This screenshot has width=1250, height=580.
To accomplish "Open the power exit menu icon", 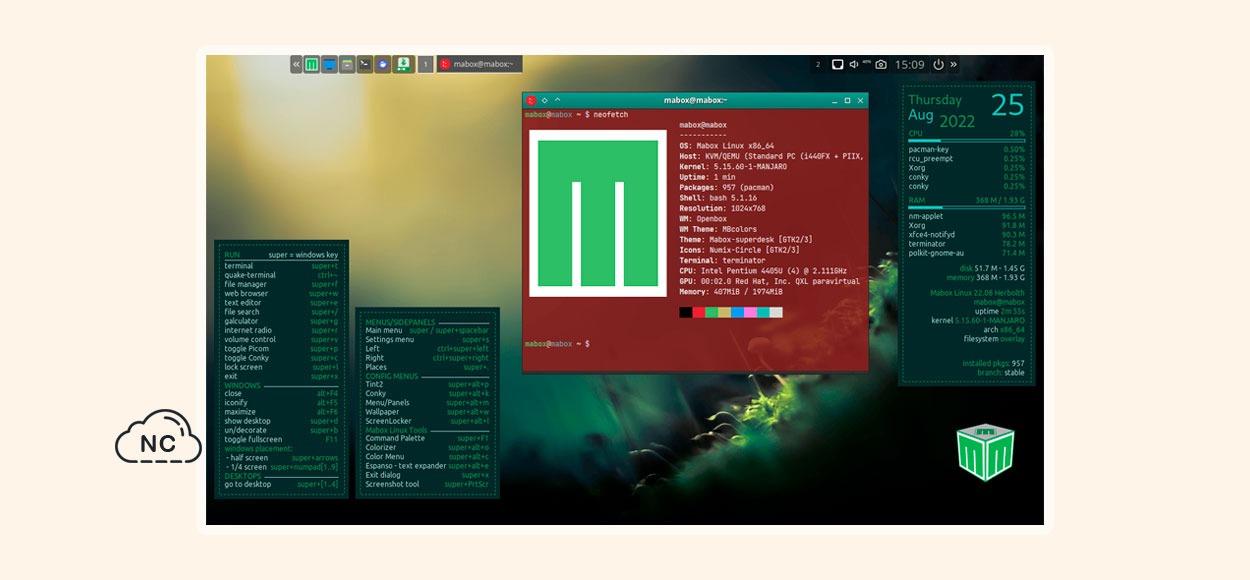I will (x=938, y=64).
